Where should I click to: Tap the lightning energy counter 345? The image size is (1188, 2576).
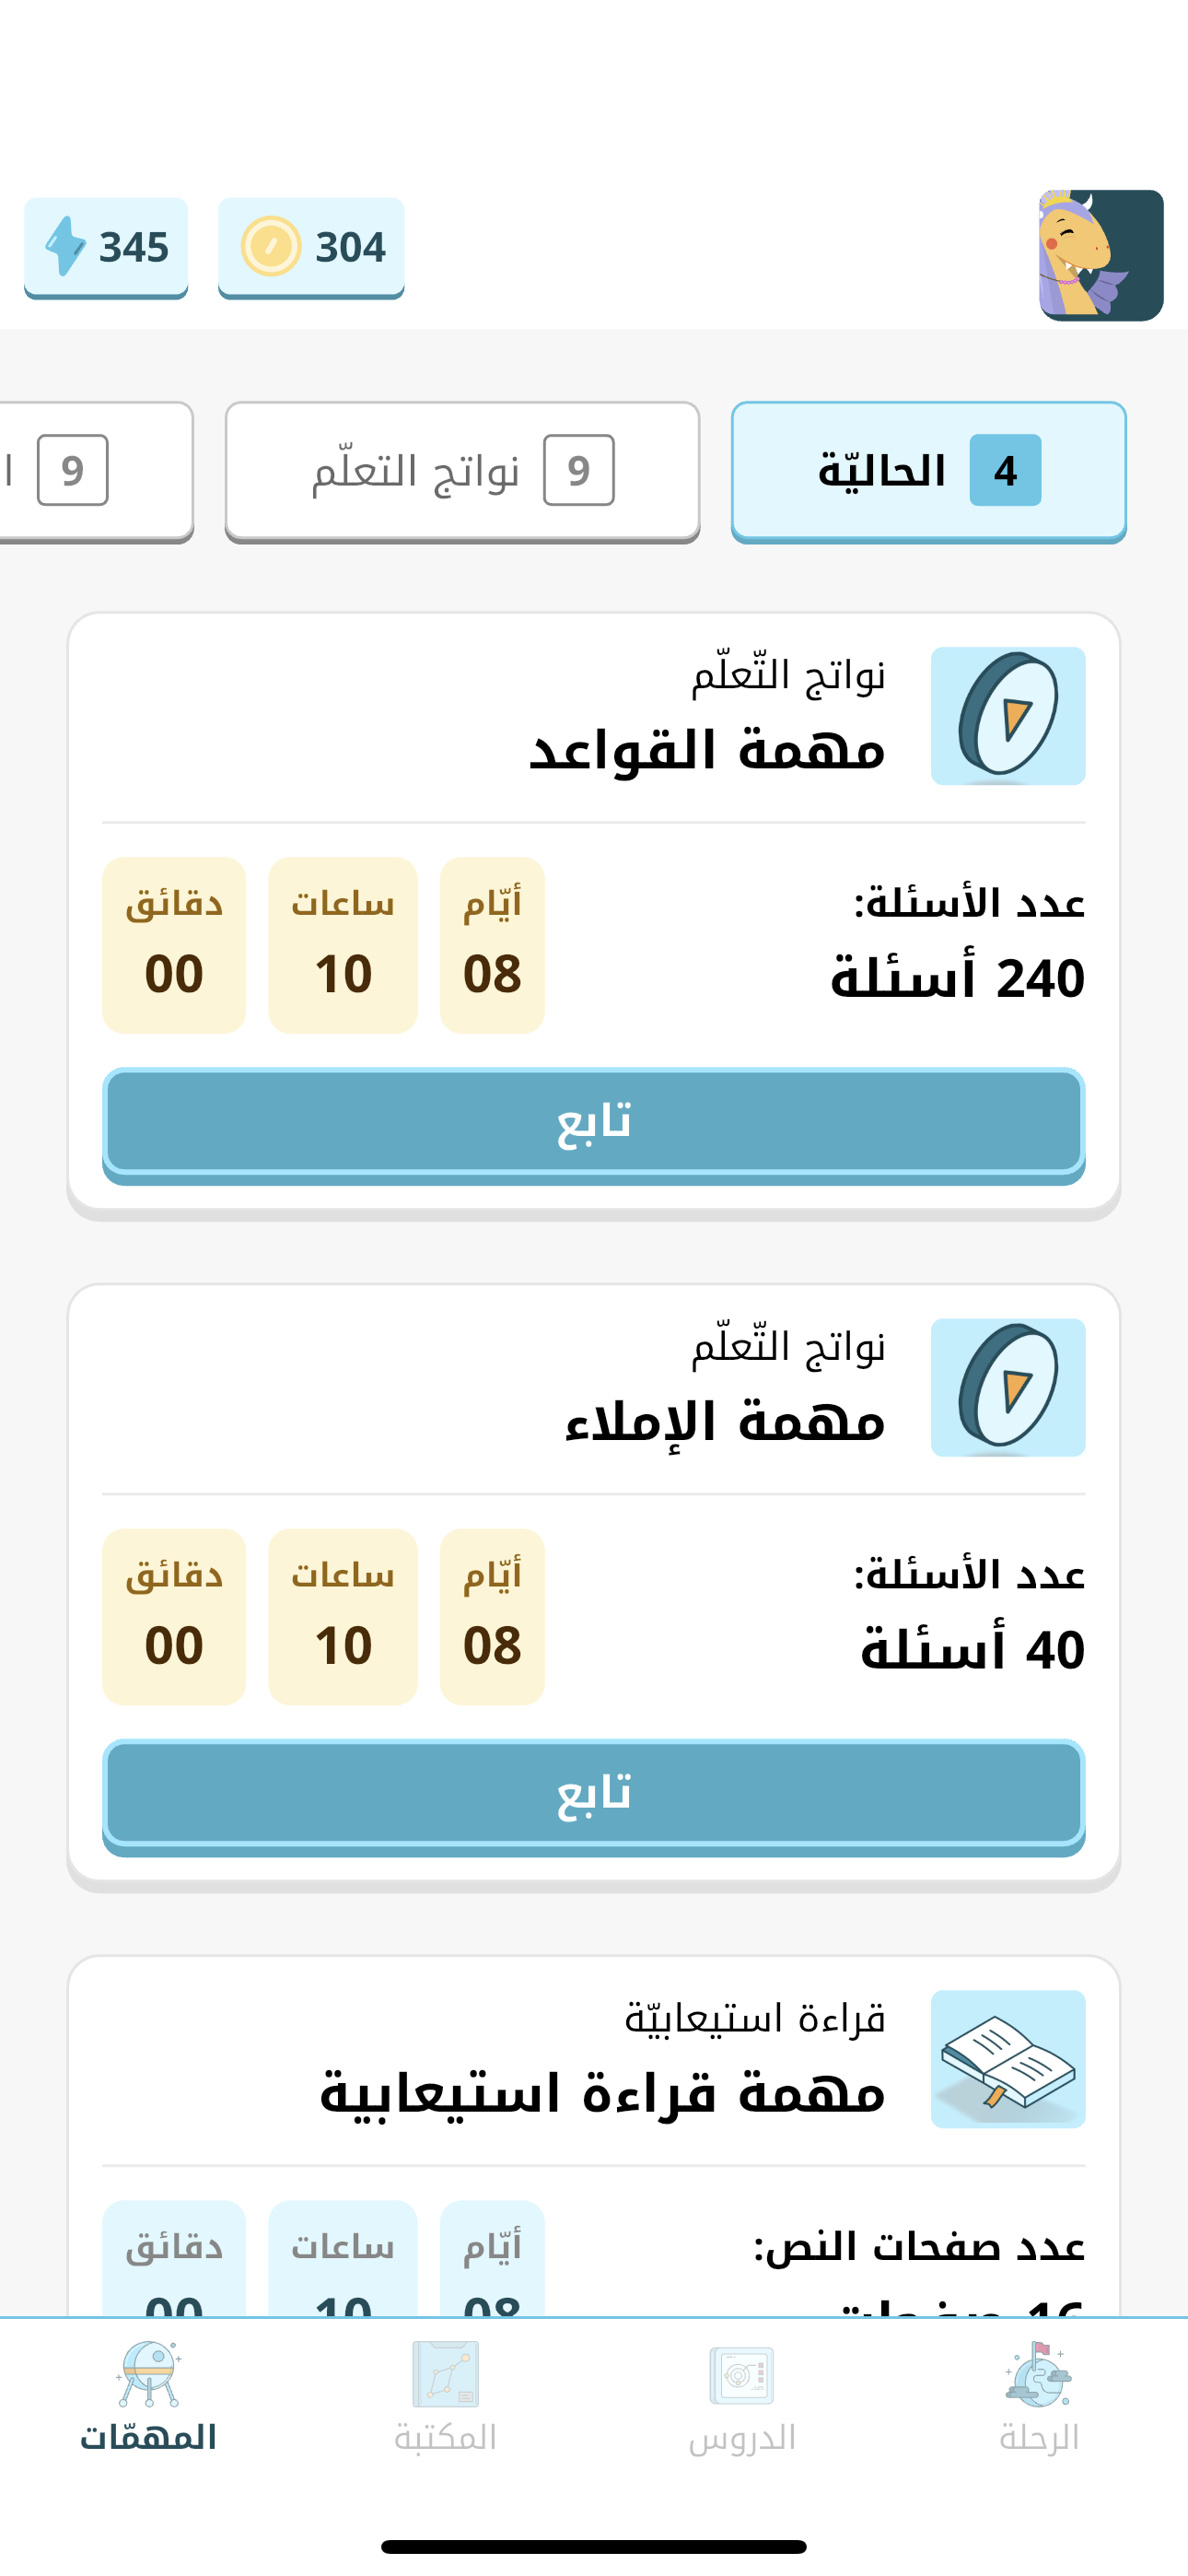pyautogui.click(x=106, y=247)
